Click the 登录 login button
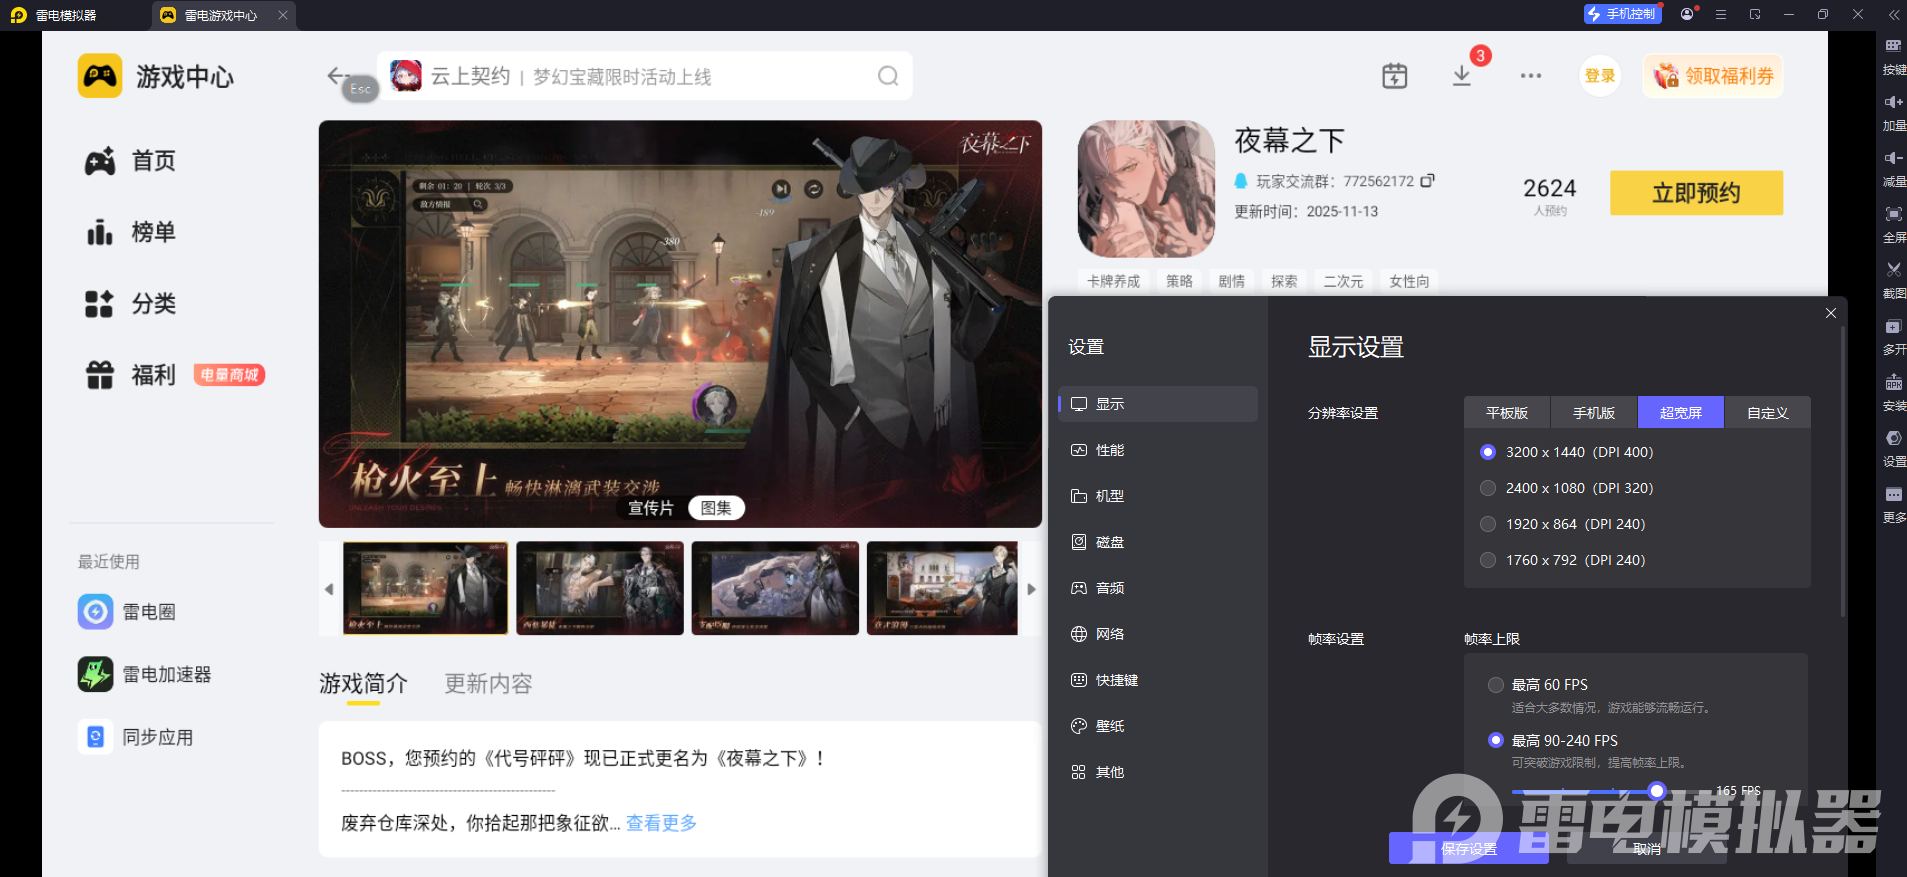The width and height of the screenshot is (1907, 877). [1600, 76]
